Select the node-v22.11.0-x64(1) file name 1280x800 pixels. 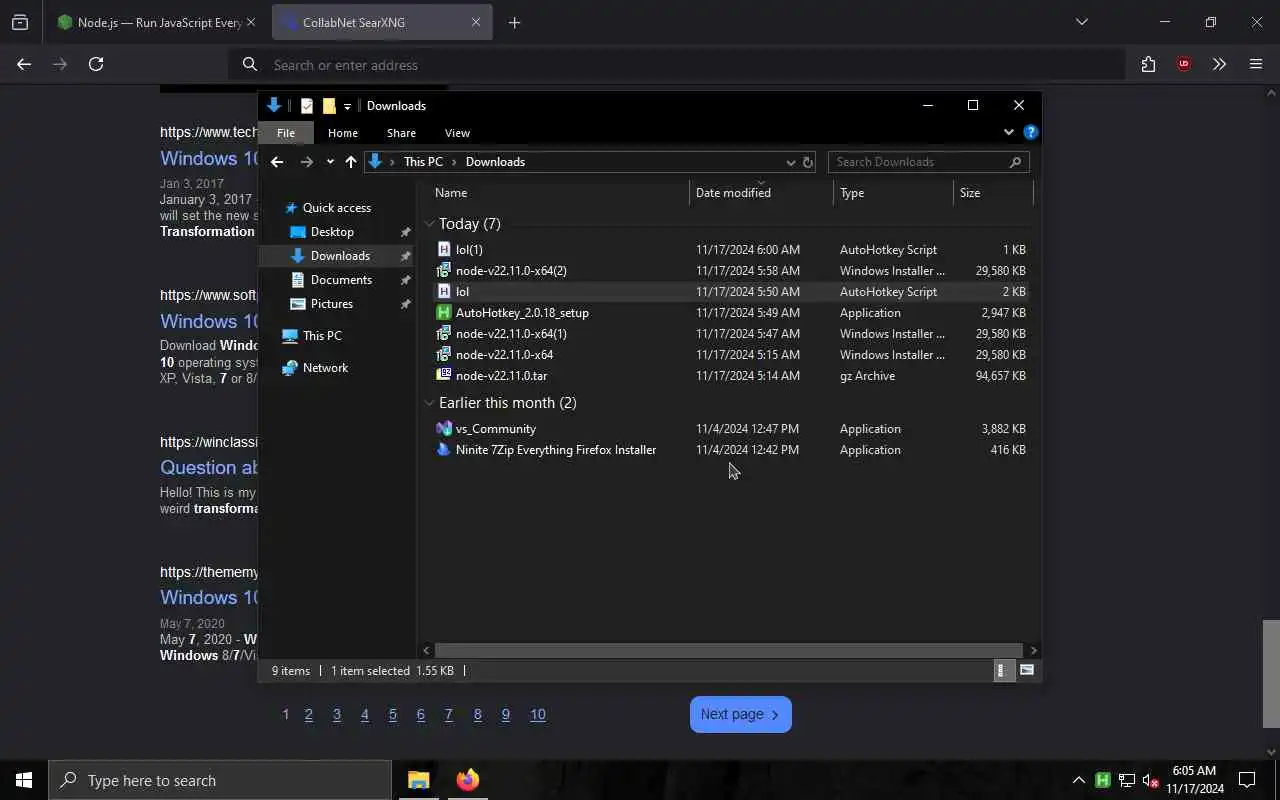(511, 333)
